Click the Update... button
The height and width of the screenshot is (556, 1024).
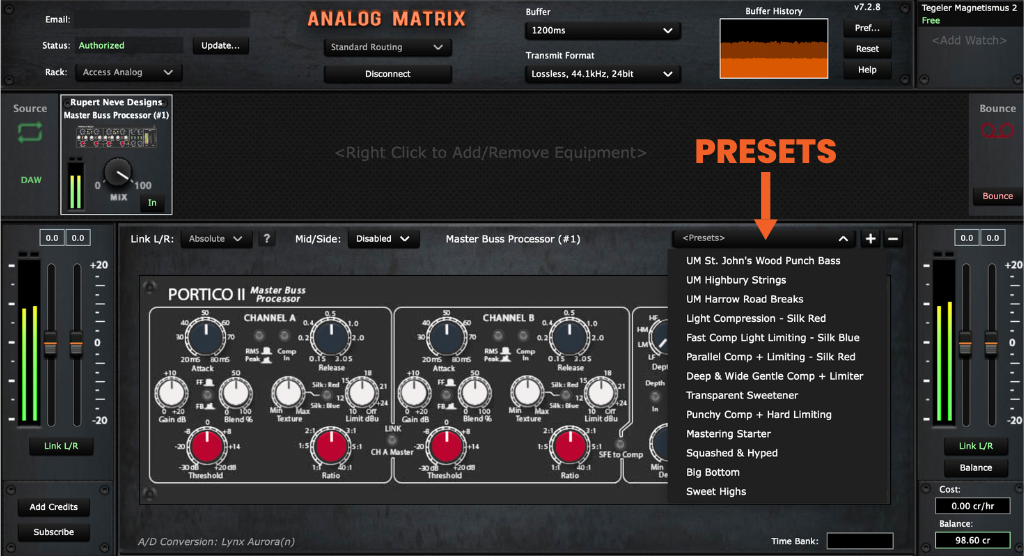(x=220, y=46)
